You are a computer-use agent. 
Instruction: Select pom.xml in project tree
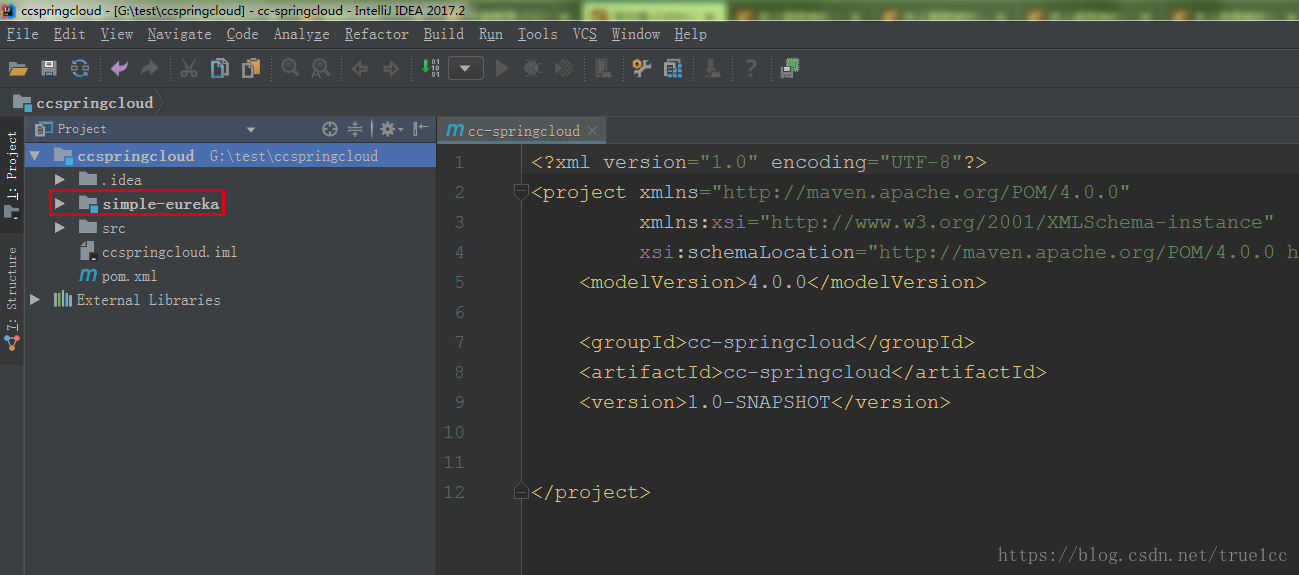[x=129, y=276]
